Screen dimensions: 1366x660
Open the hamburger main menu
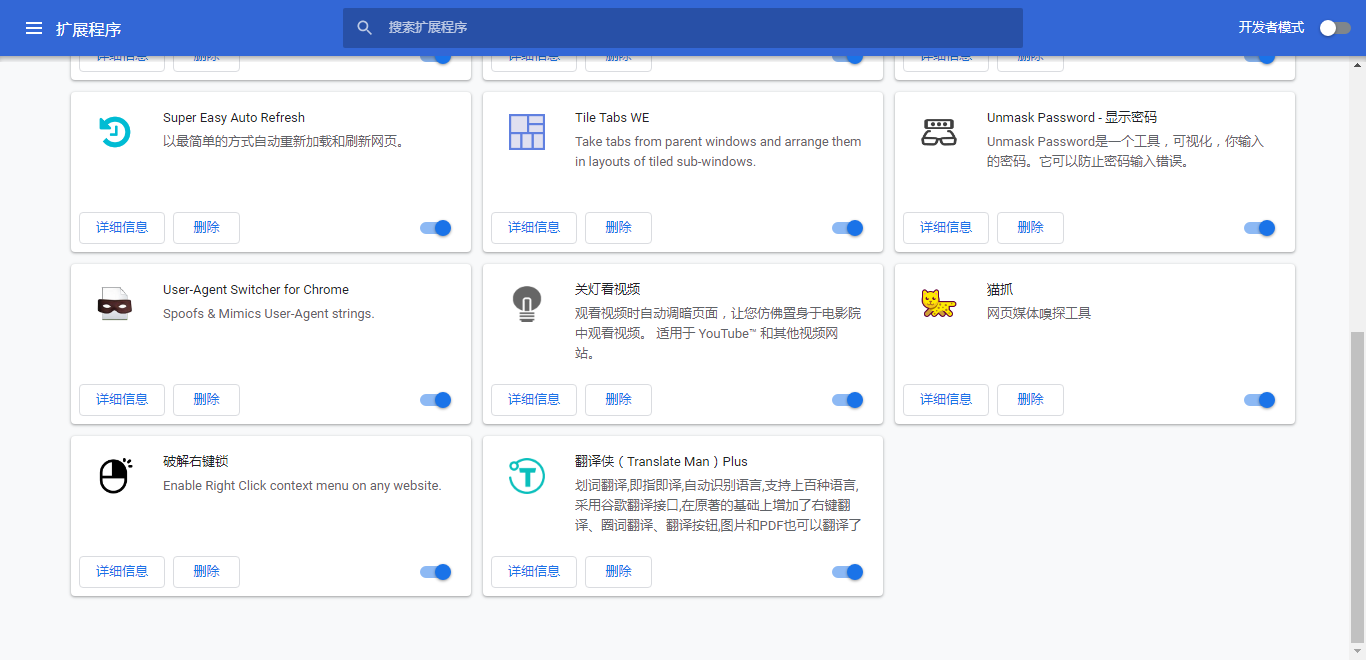click(34, 28)
